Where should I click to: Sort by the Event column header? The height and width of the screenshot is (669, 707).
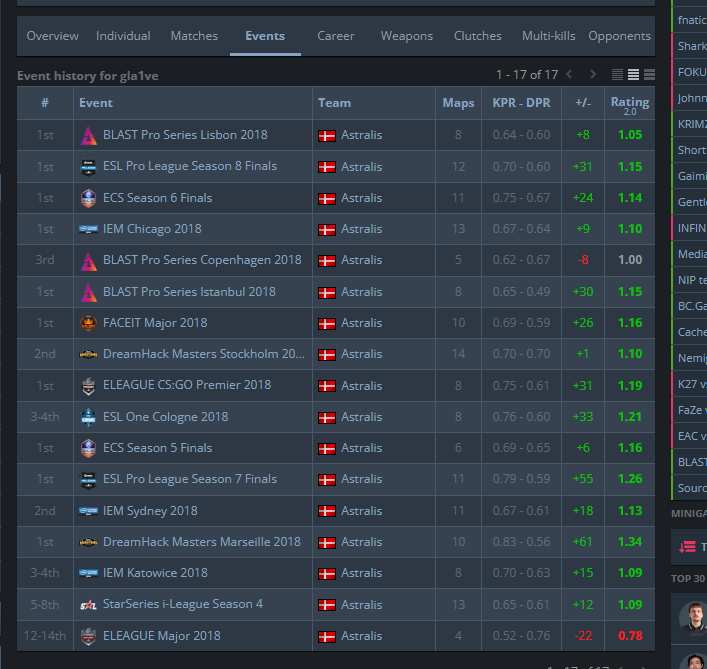(193, 103)
